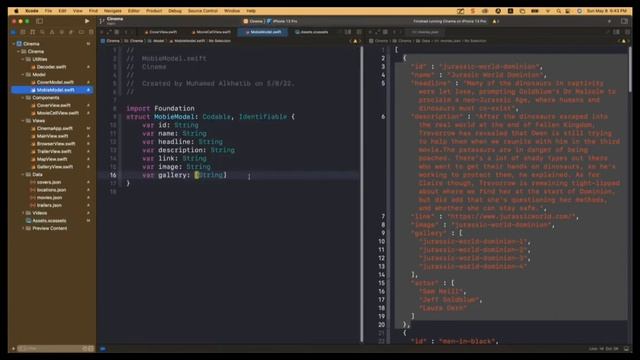Click the date and time in menu bar
Screen dimensions: 640x360
(x=607, y=11)
